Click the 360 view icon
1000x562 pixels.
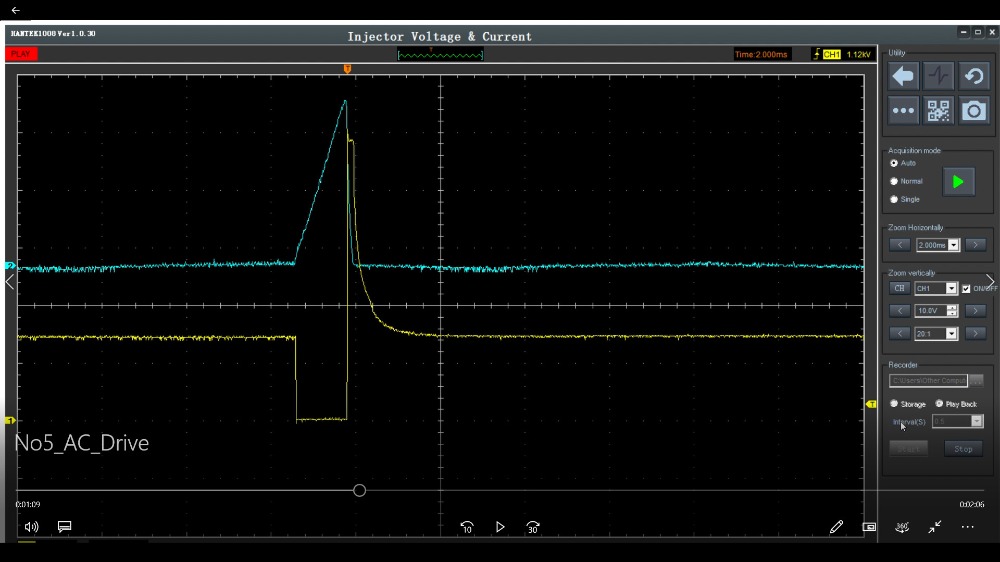click(x=902, y=527)
